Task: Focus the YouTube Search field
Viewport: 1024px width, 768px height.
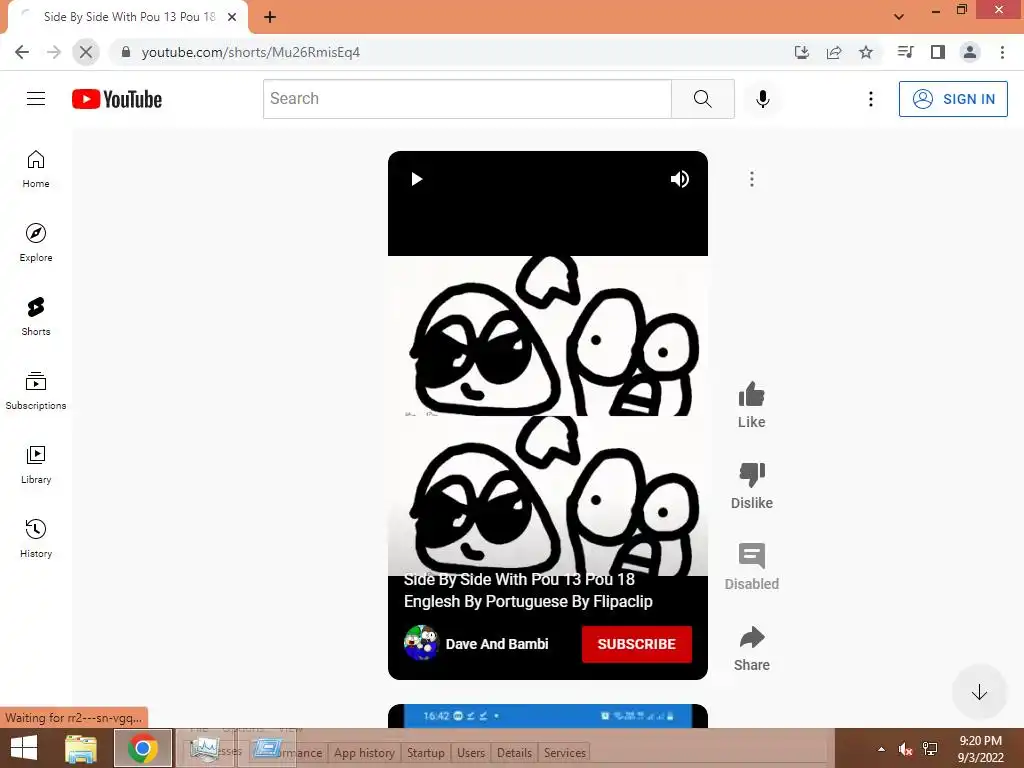Action: (467, 99)
